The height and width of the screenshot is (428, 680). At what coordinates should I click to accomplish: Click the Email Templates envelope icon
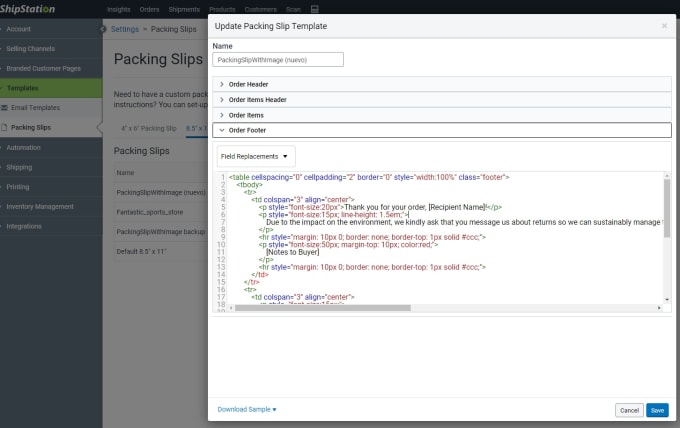pyautogui.click(x=4, y=108)
